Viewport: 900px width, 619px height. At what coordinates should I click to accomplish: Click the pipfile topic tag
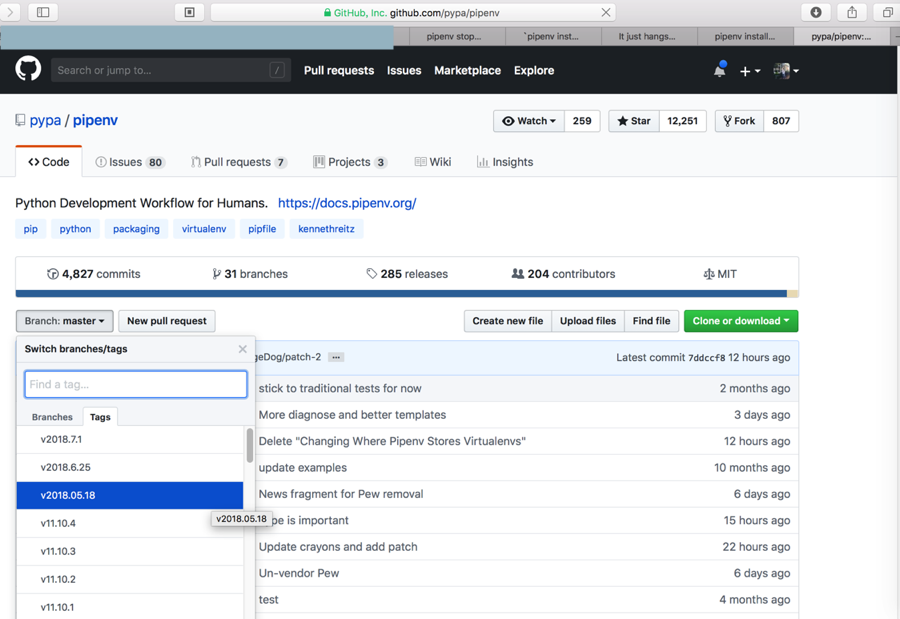262,229
